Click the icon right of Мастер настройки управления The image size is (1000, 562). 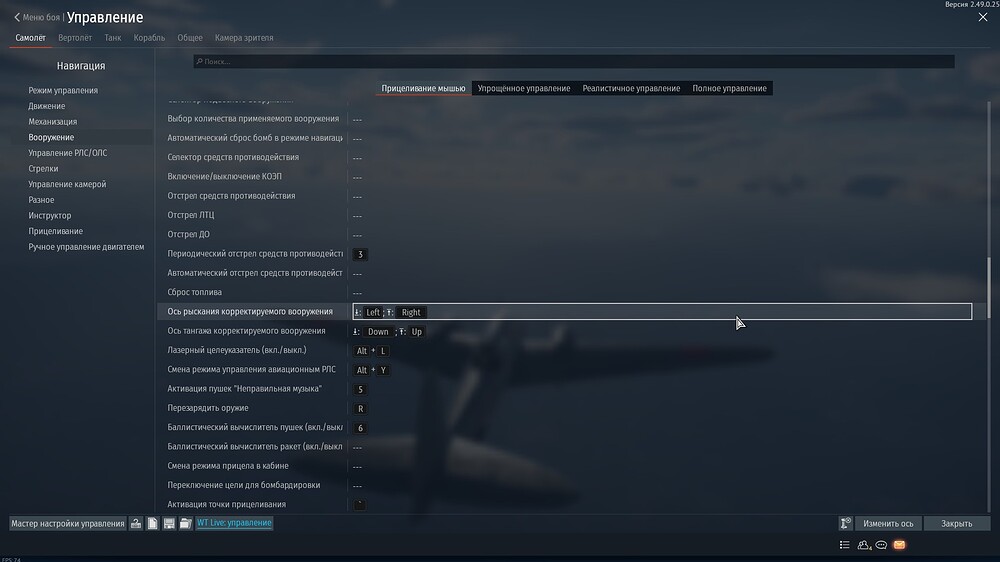click(136, 523)
